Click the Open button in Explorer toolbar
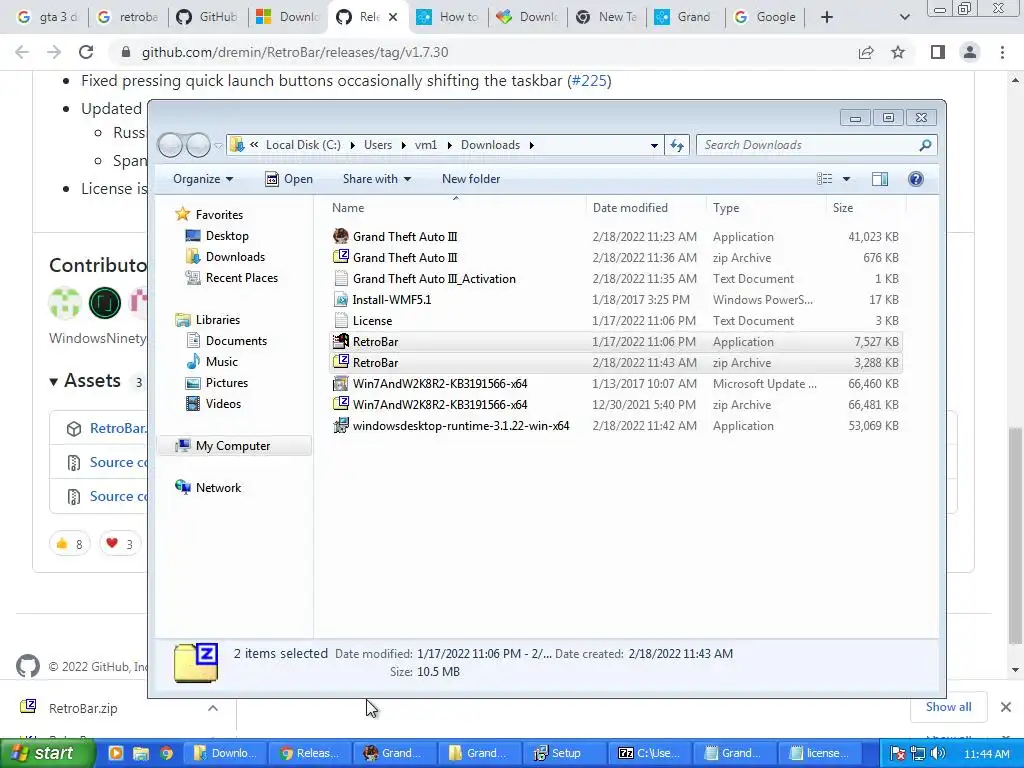 click(x=289, y=179)
